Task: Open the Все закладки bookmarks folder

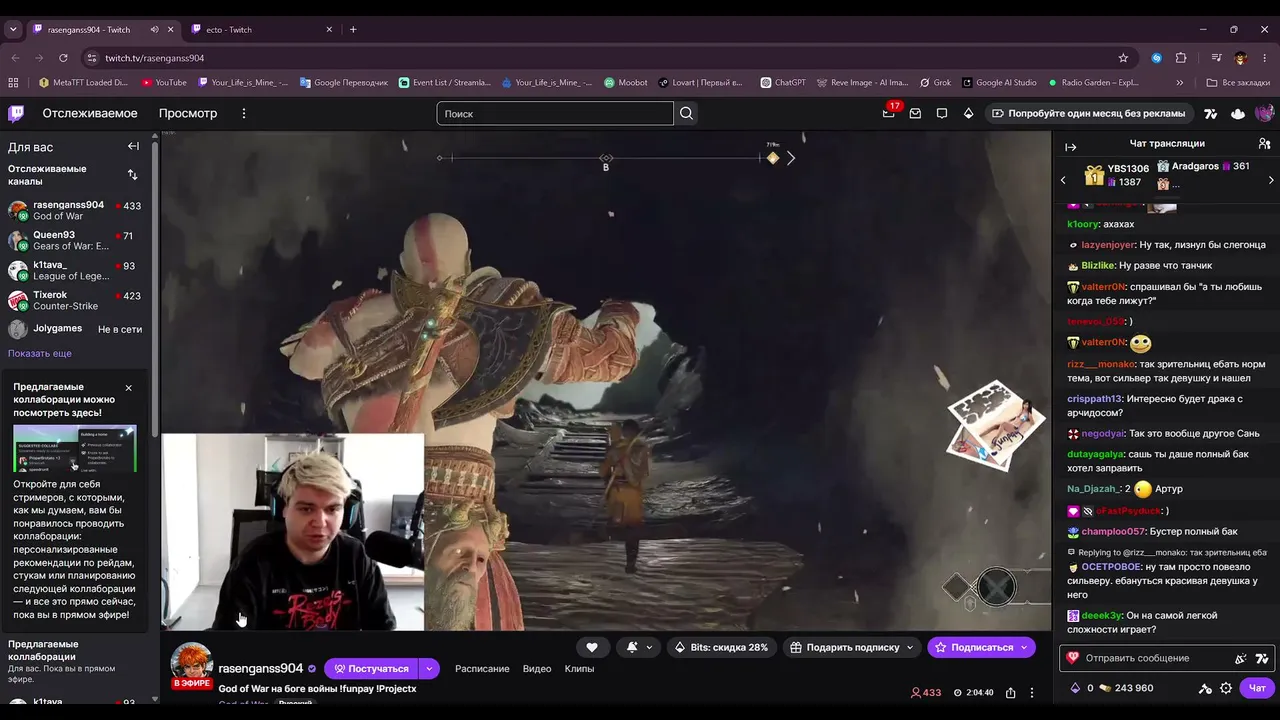Action: pyautogui.click(x=1238, y=83)
